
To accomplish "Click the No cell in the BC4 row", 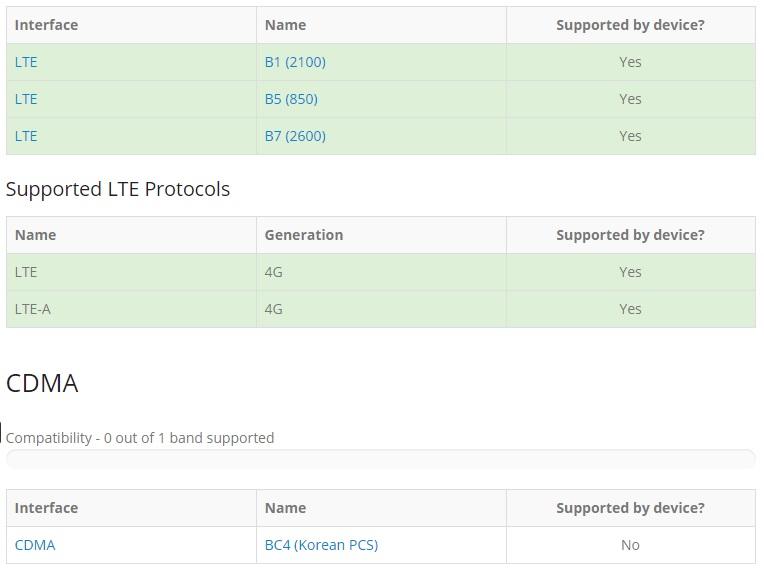I will [630, 545].
